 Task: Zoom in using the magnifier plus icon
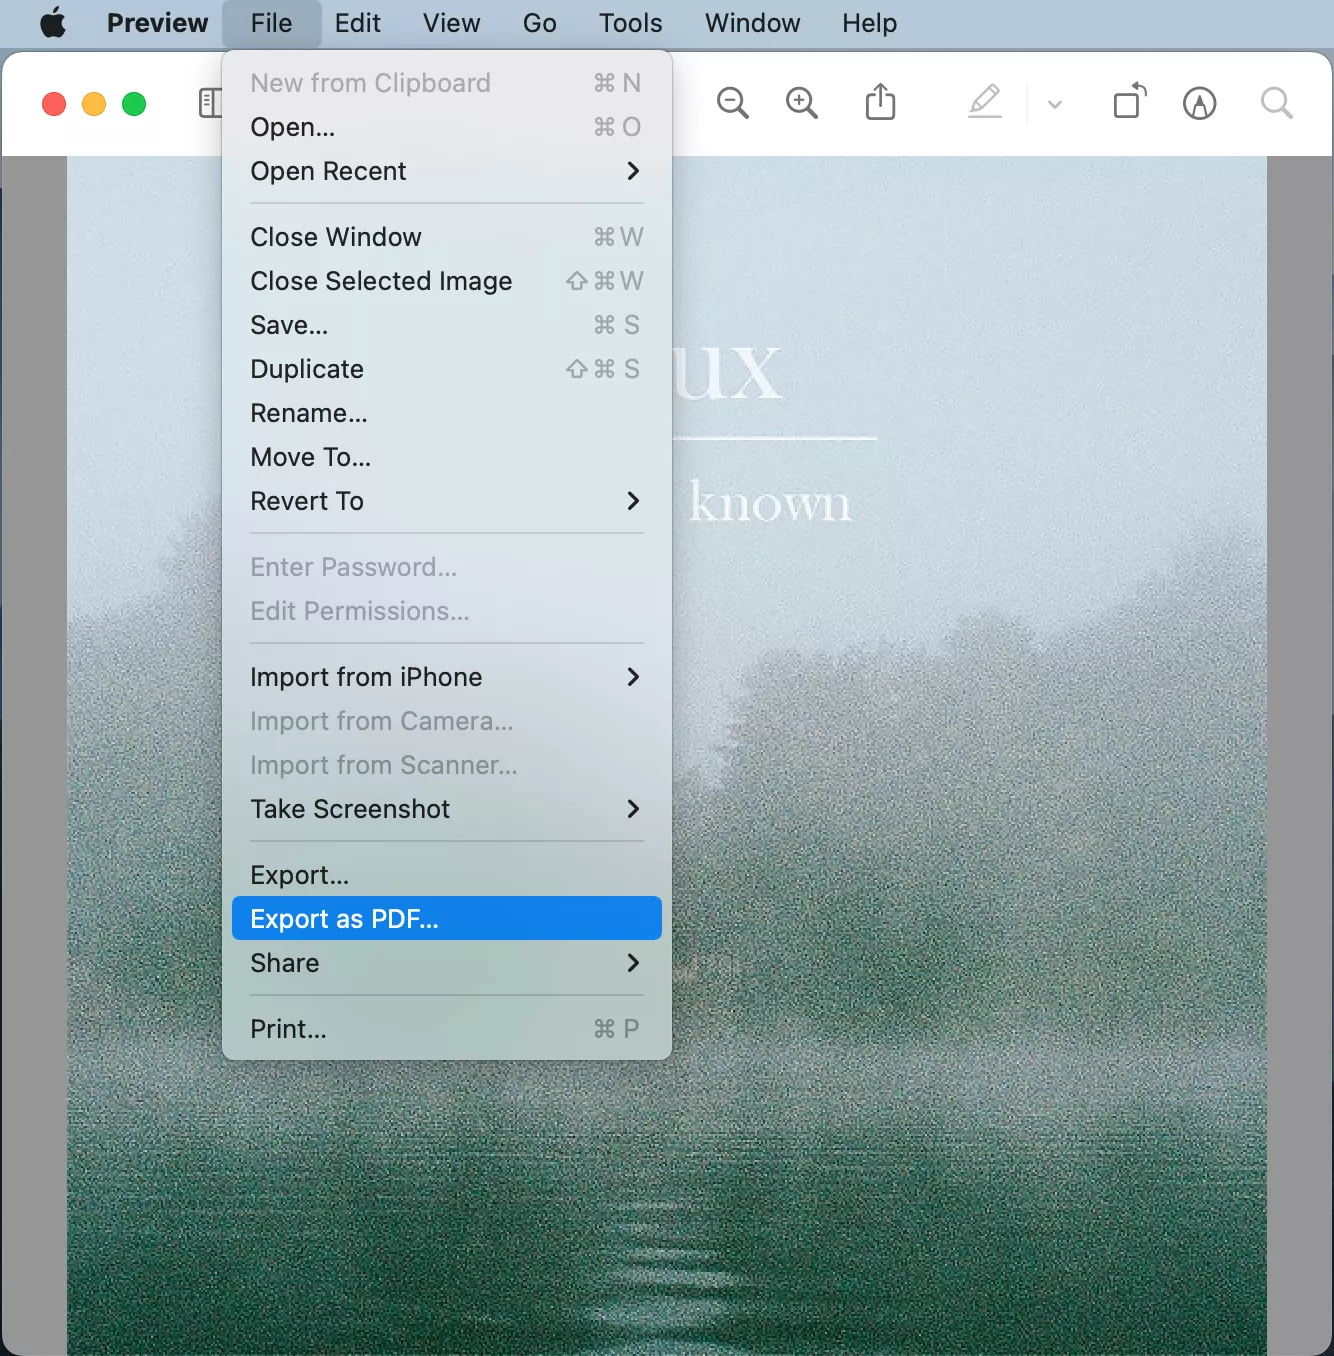coord(802,103)
